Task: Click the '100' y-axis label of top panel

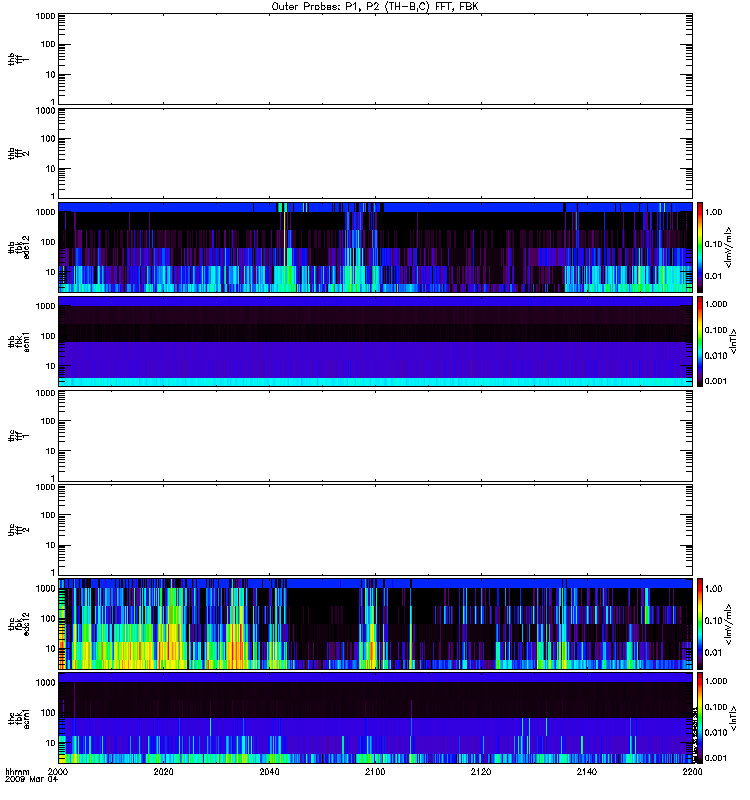Action: pos(48,44)
